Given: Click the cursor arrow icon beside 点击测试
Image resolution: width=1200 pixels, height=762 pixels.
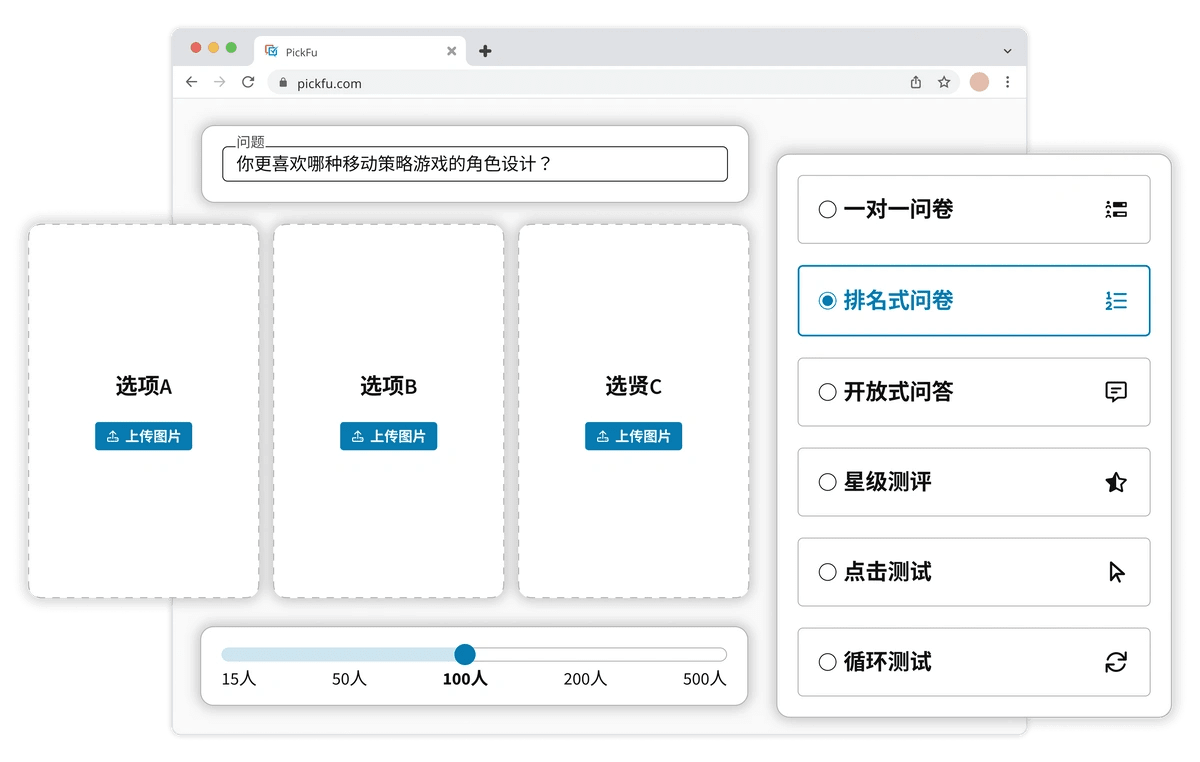Looking at the screenshot, I should click(x=1116, y=572).
